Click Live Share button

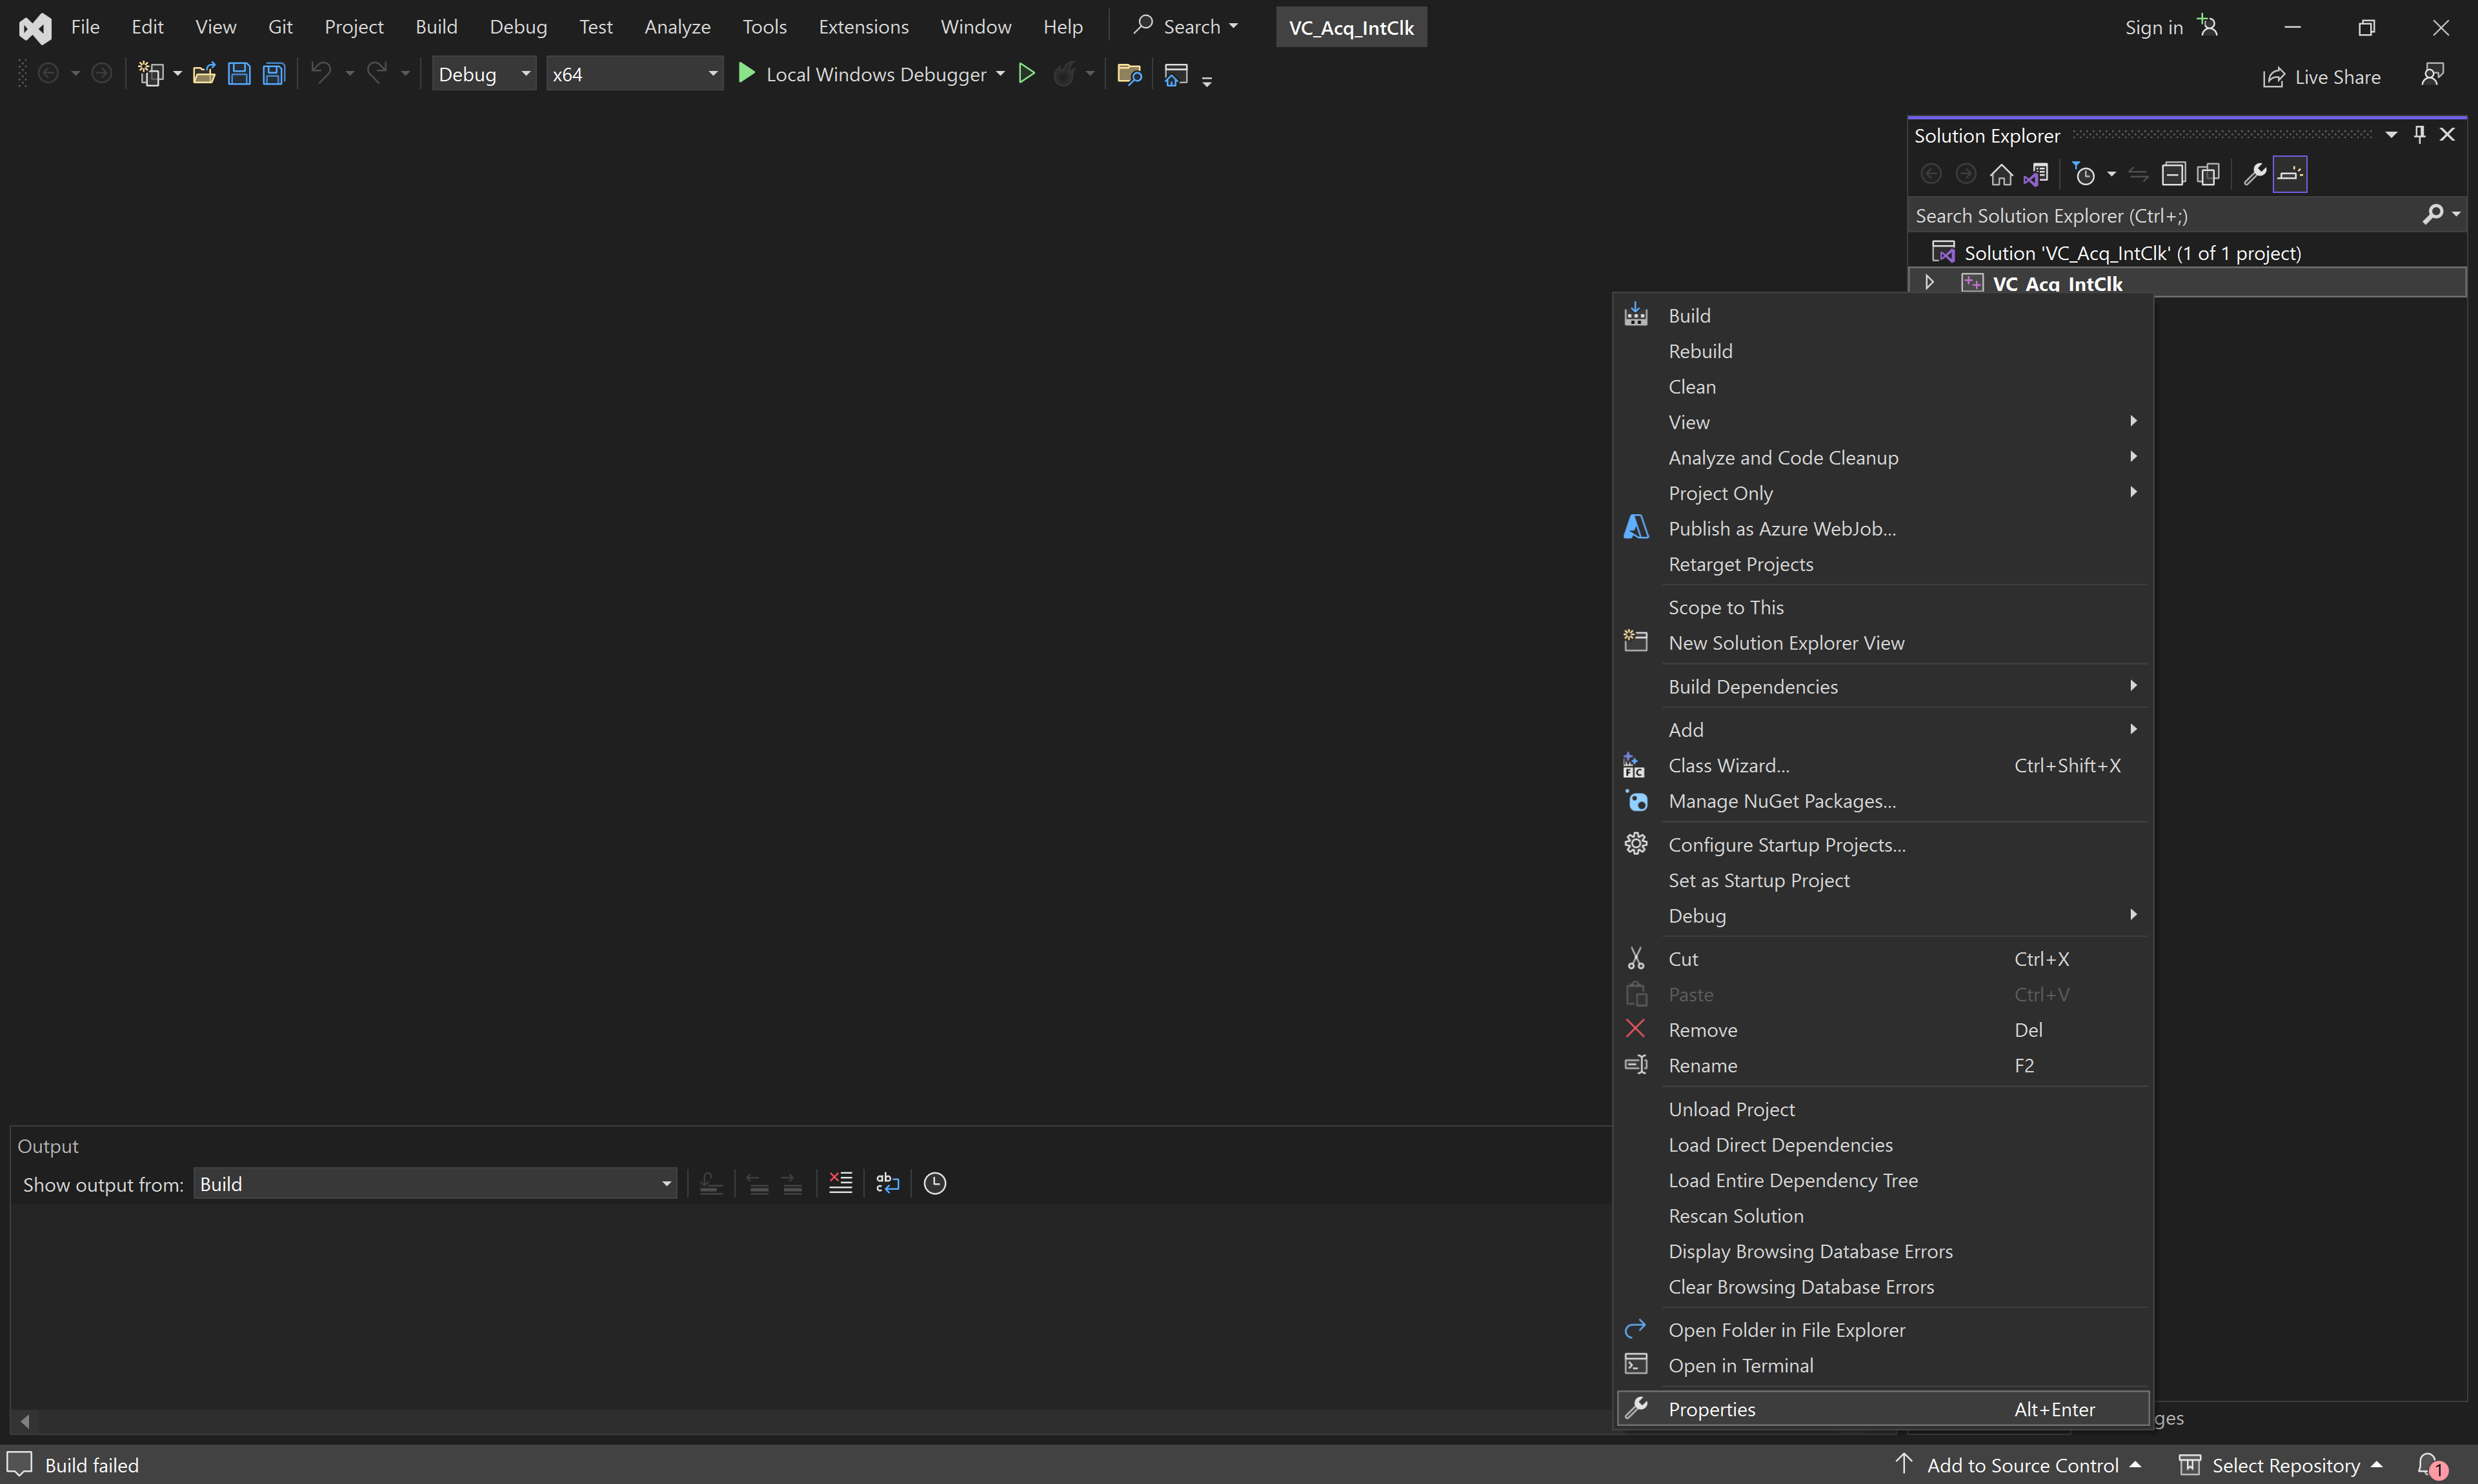click(x=2321, y=77)
